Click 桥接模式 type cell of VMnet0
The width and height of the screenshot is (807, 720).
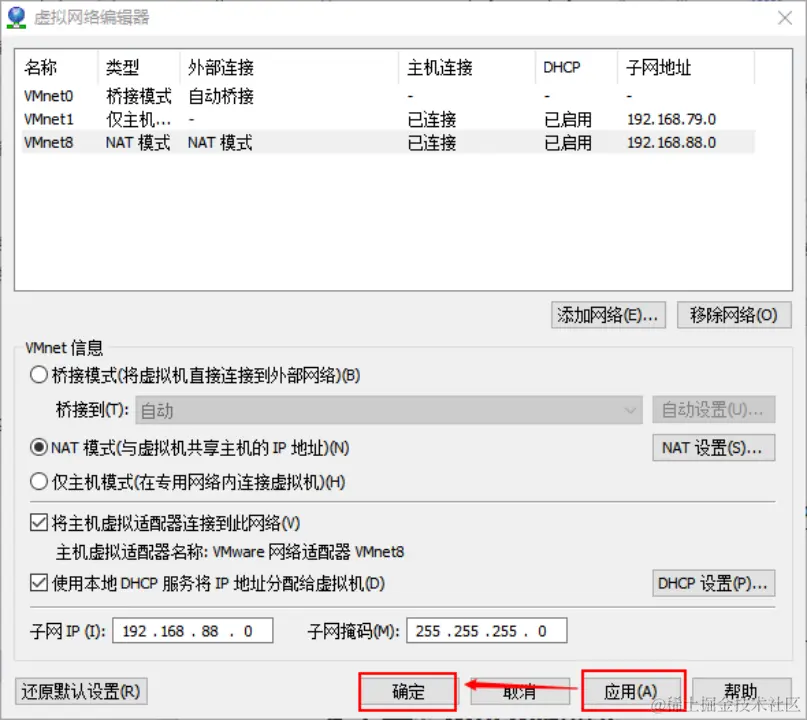(x=139, y=96)
